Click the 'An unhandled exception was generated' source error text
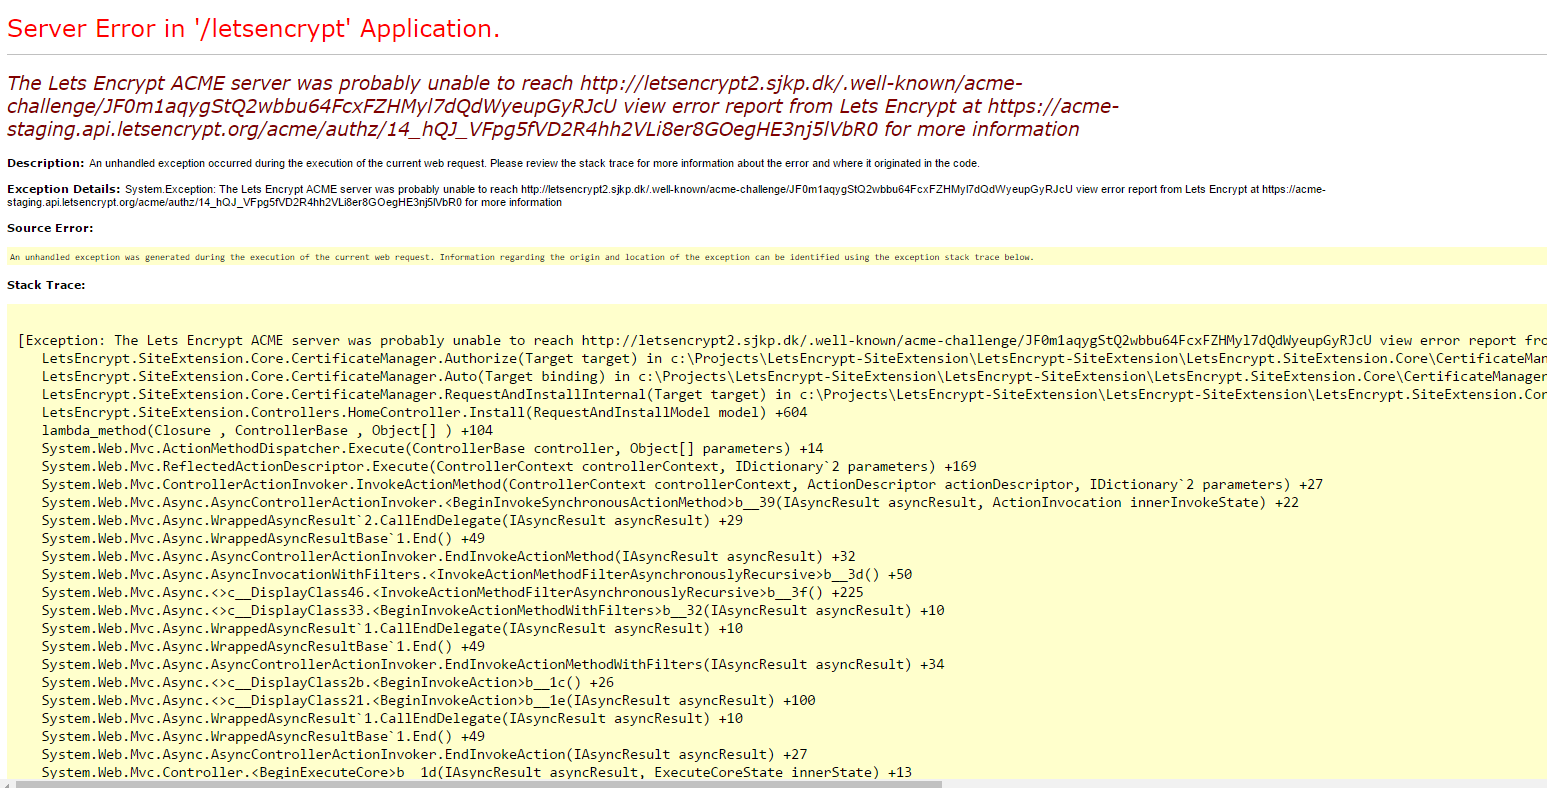The height and width of the screenshot is (788, 1547). [522, 257]
